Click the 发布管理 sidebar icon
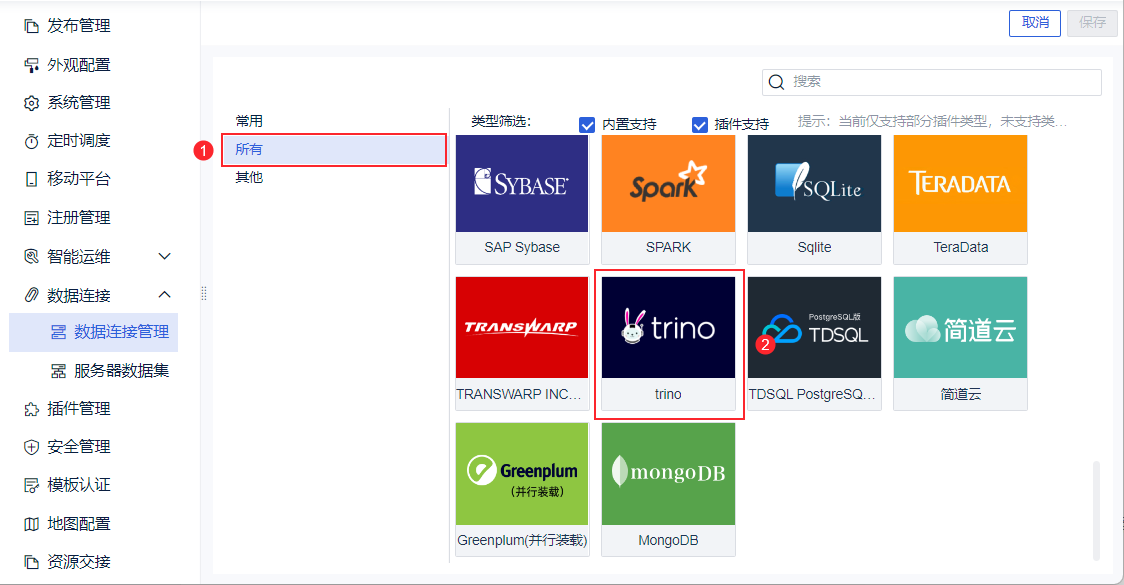Viewport: 1124px width, 585px height. [x=31, y=27]
